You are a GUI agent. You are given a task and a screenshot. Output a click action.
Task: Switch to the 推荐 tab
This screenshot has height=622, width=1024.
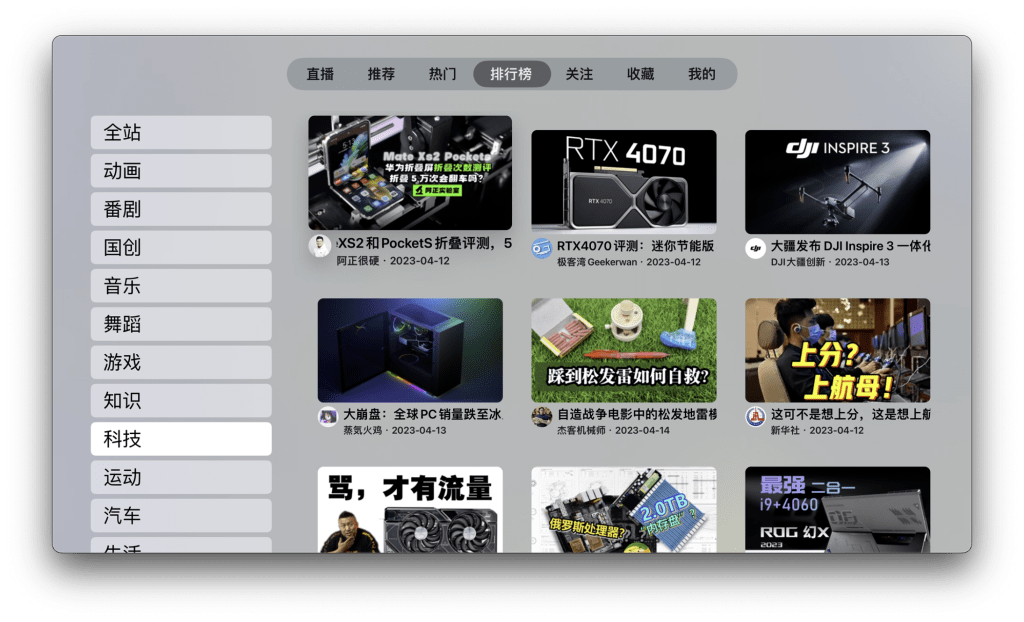point(381,74)
